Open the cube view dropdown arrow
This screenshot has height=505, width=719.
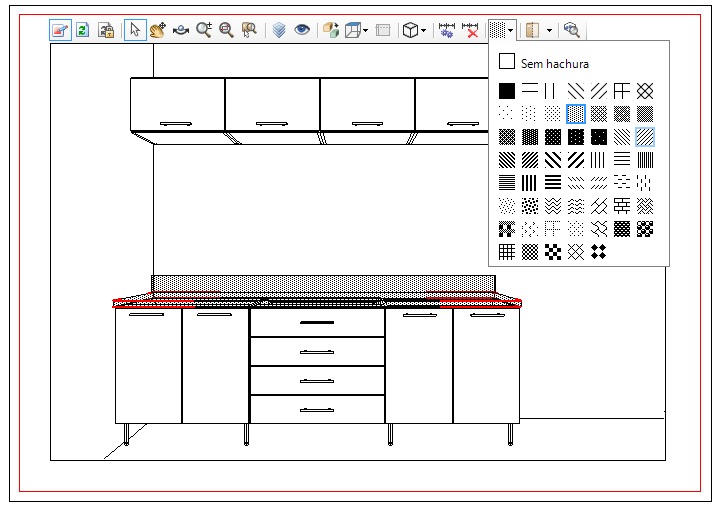[x=423, y=31]
